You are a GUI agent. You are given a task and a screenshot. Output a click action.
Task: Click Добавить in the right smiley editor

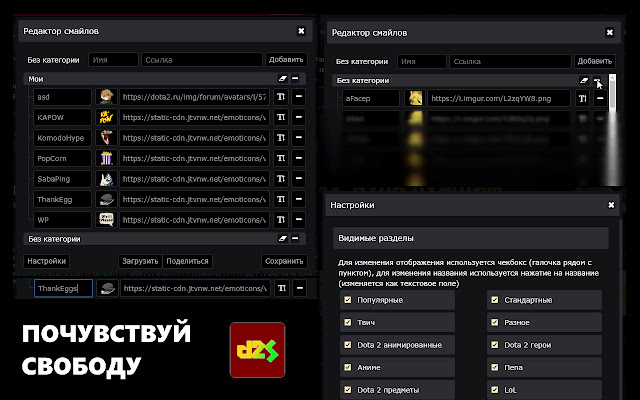595,61
